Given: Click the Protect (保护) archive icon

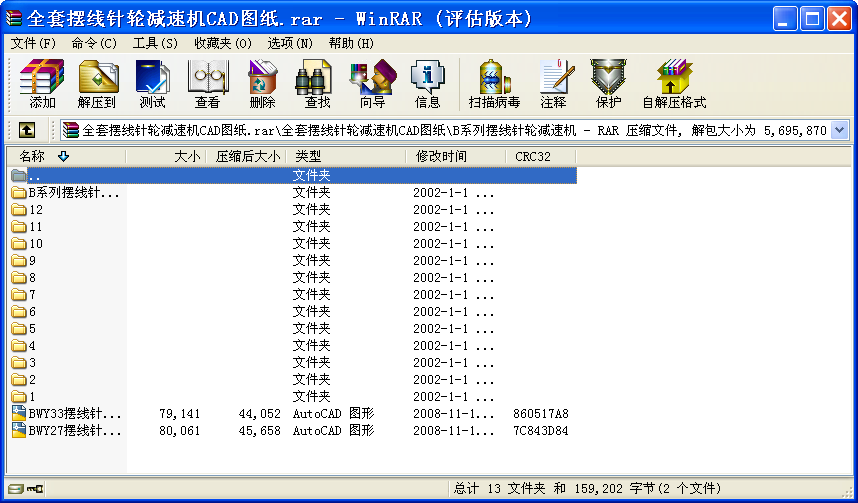Looking at the screenshot, I should 608,84.
